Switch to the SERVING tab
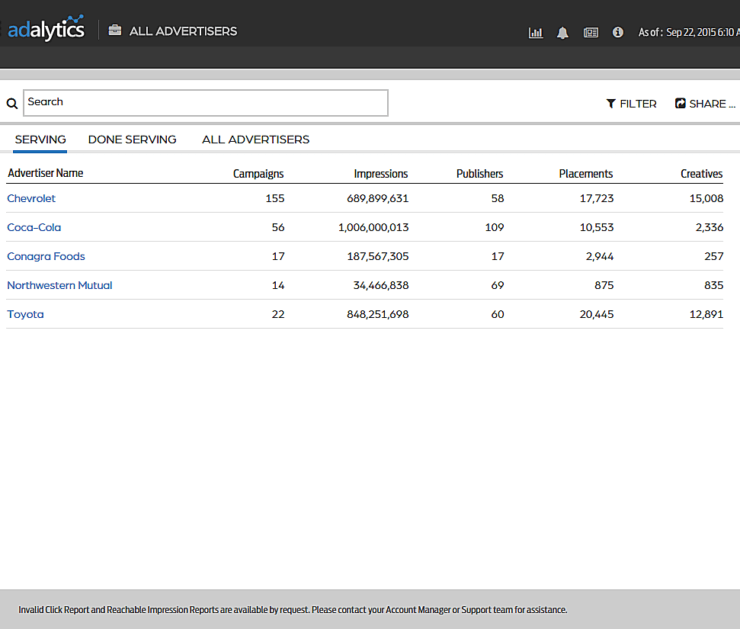This screenshot has height=629, width=740. [x=40, y=140]
